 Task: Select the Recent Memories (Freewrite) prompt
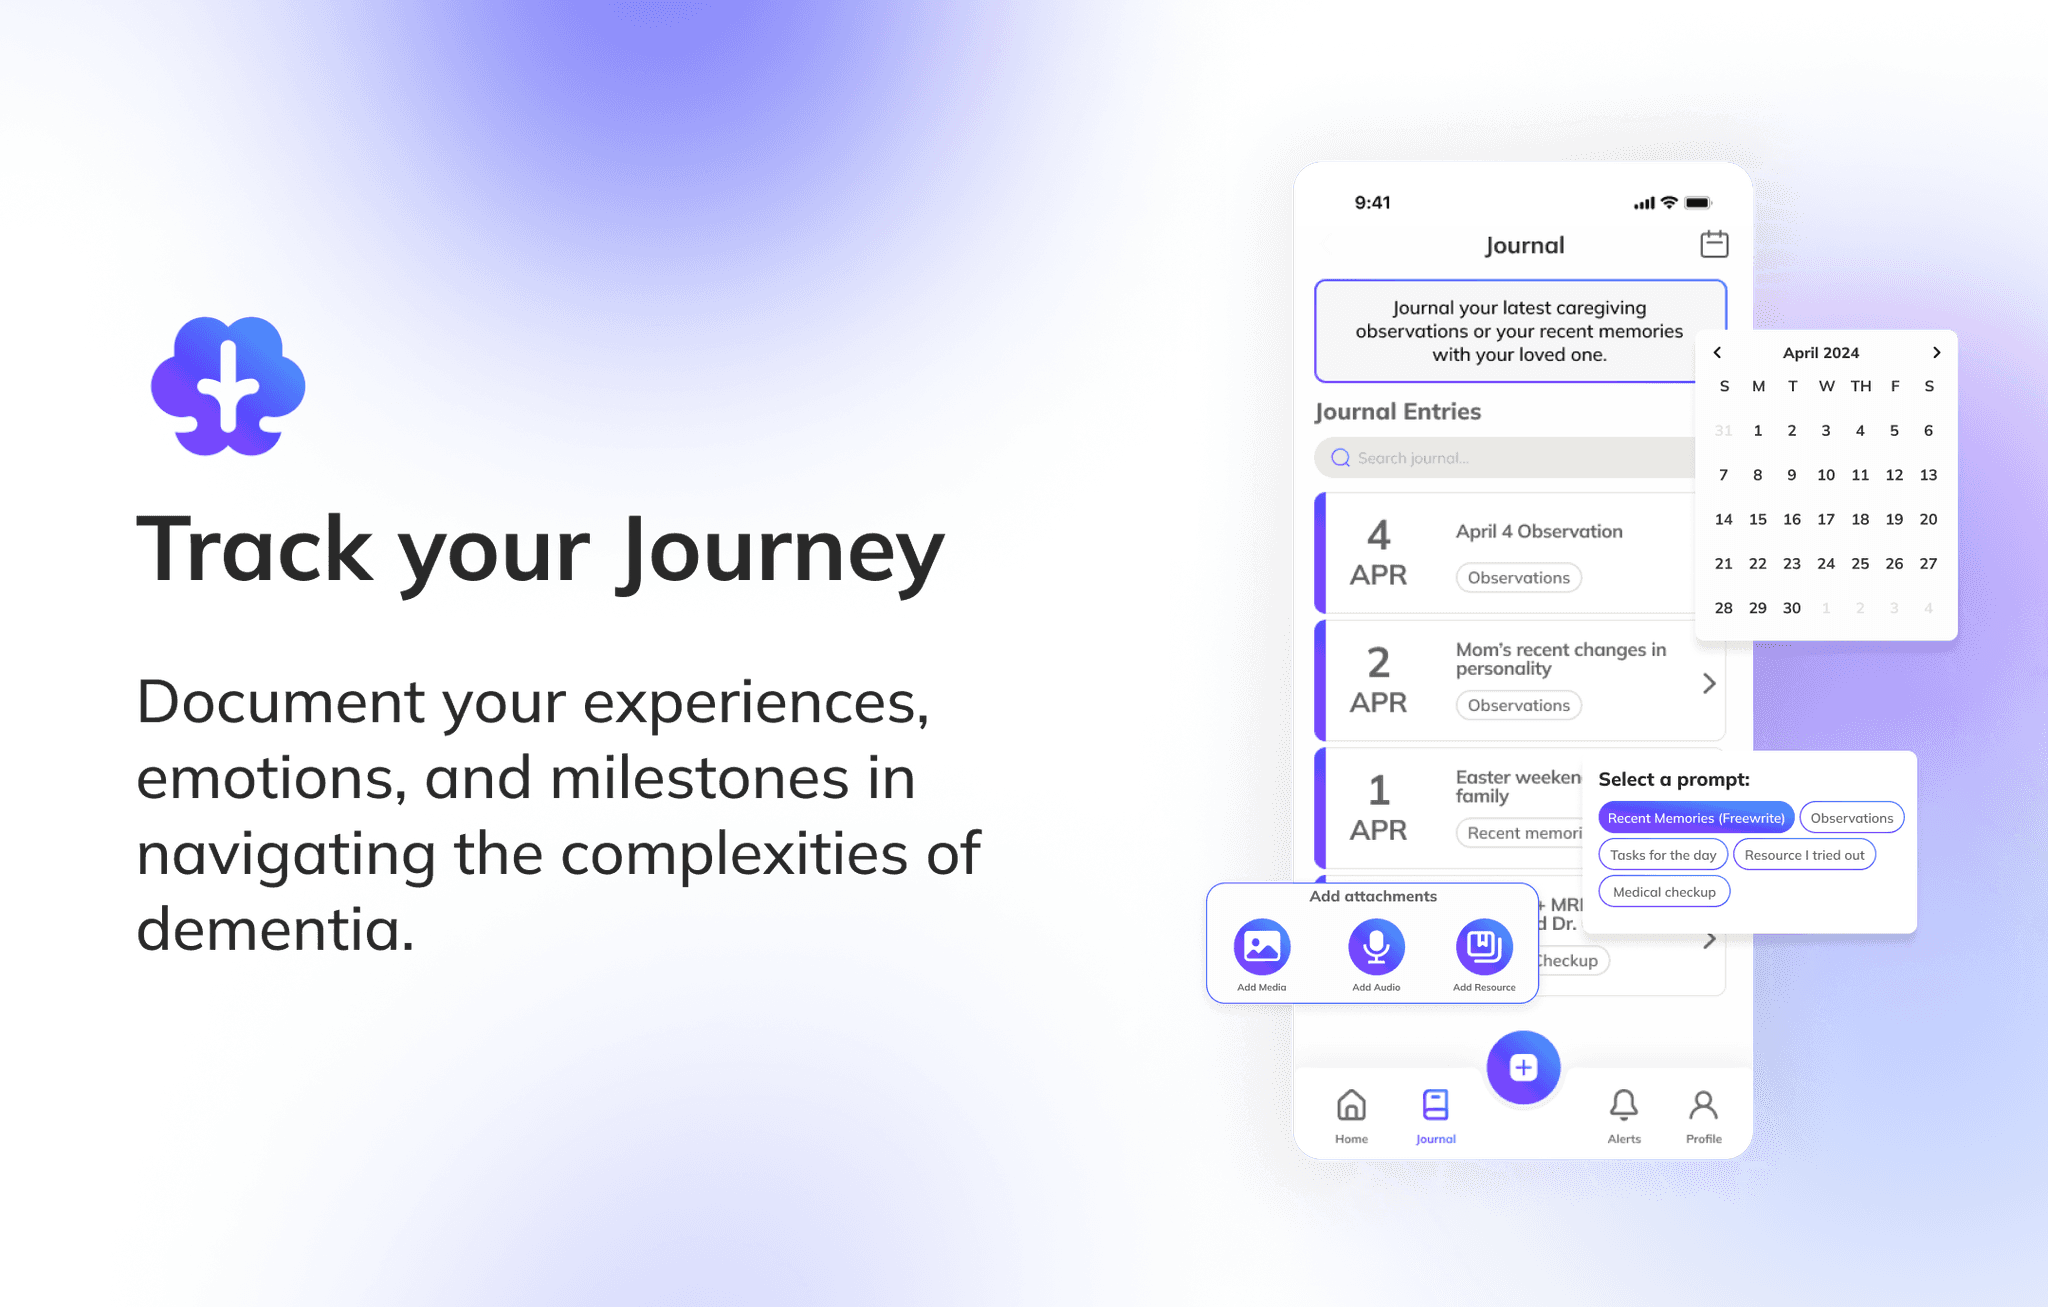click(x=1696, y=818)
